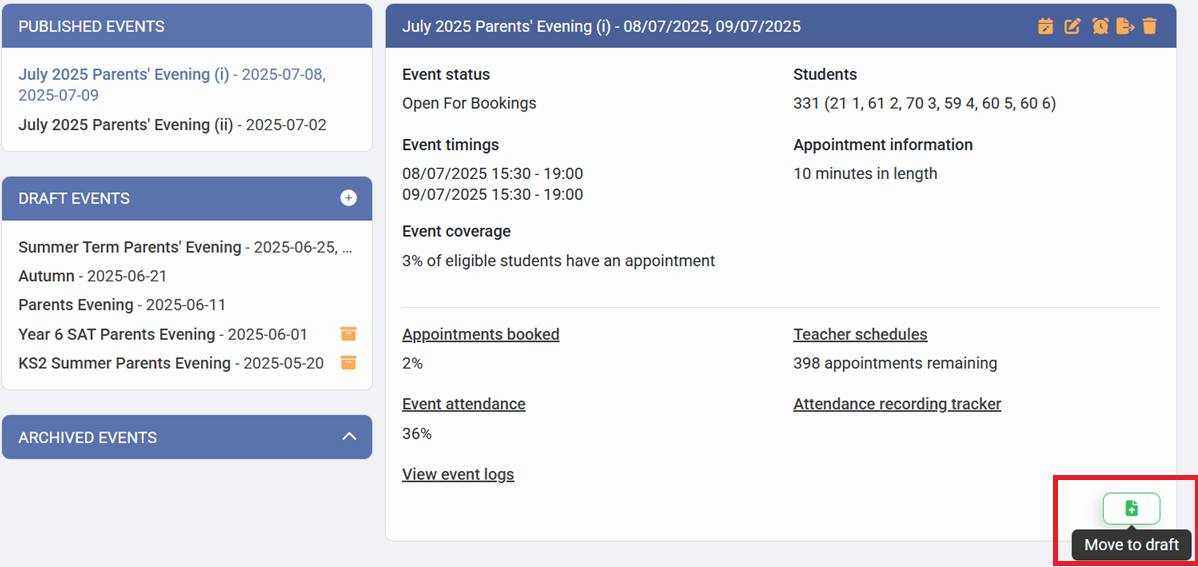Open the Event attendance link

point(463,404)
